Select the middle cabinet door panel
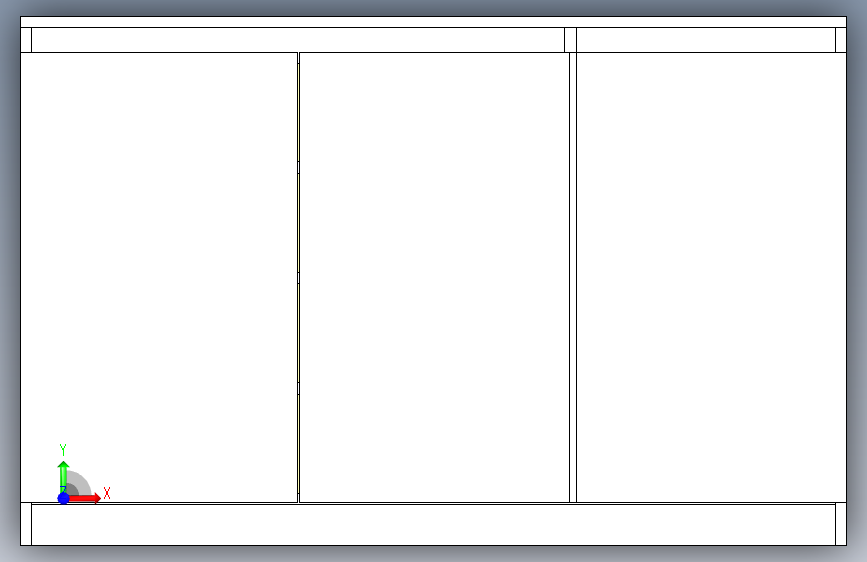The image size is (867, 562). 434,277
